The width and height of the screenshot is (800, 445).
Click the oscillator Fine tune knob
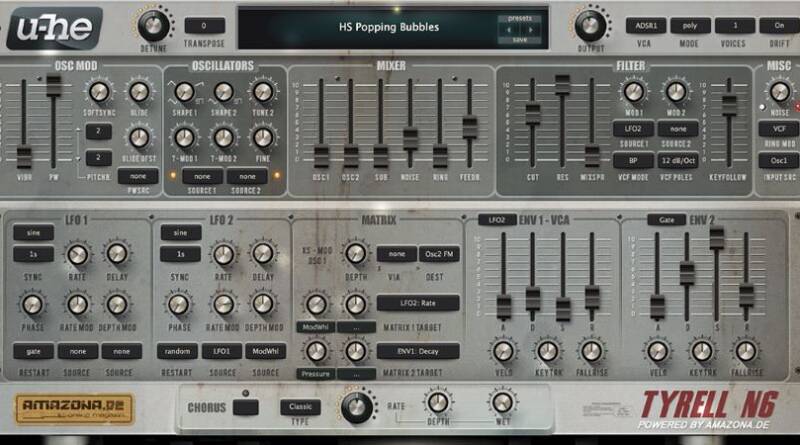(263, 137)
